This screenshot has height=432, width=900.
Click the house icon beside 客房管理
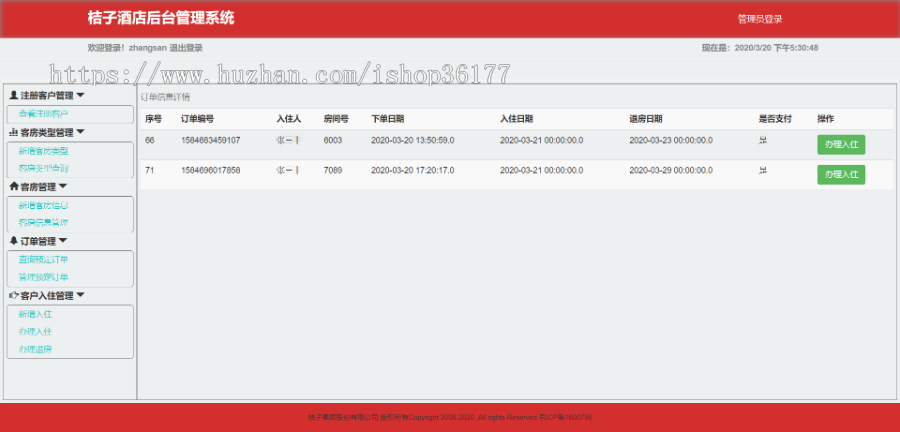14,186
